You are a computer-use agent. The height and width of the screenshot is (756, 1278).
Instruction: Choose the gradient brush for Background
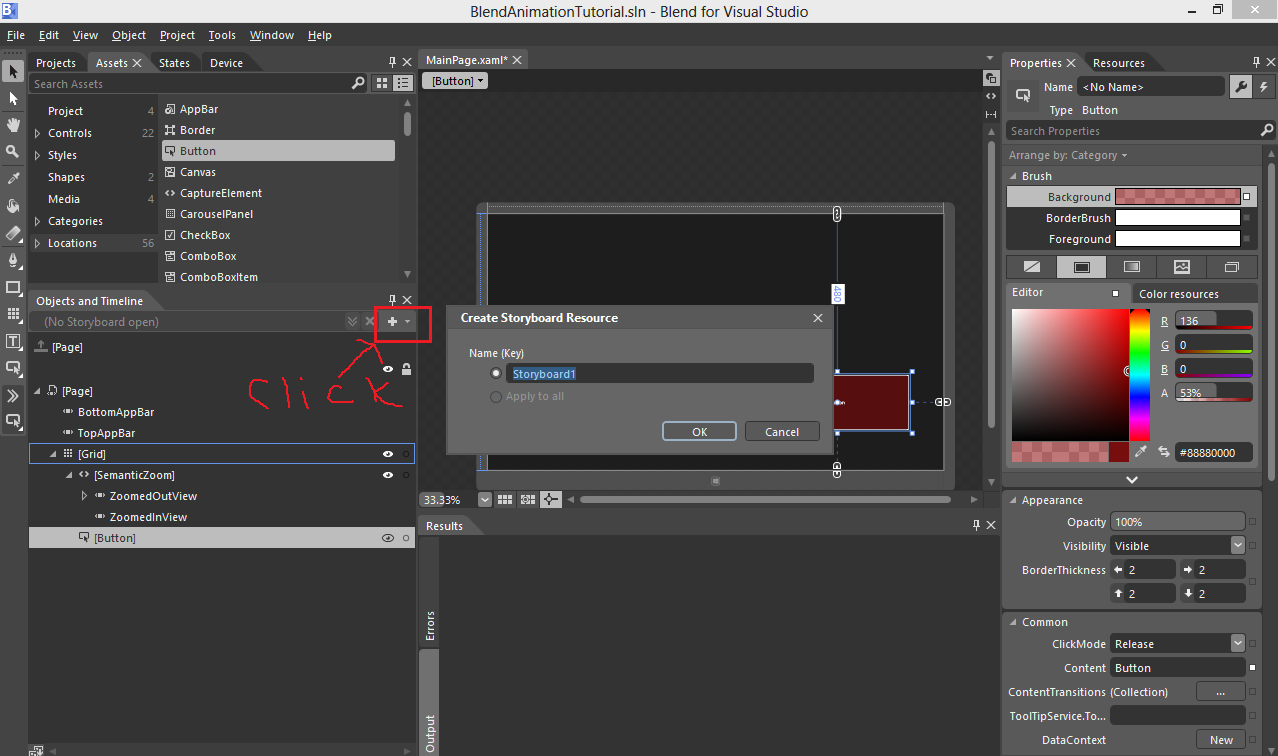[1131, 266]
